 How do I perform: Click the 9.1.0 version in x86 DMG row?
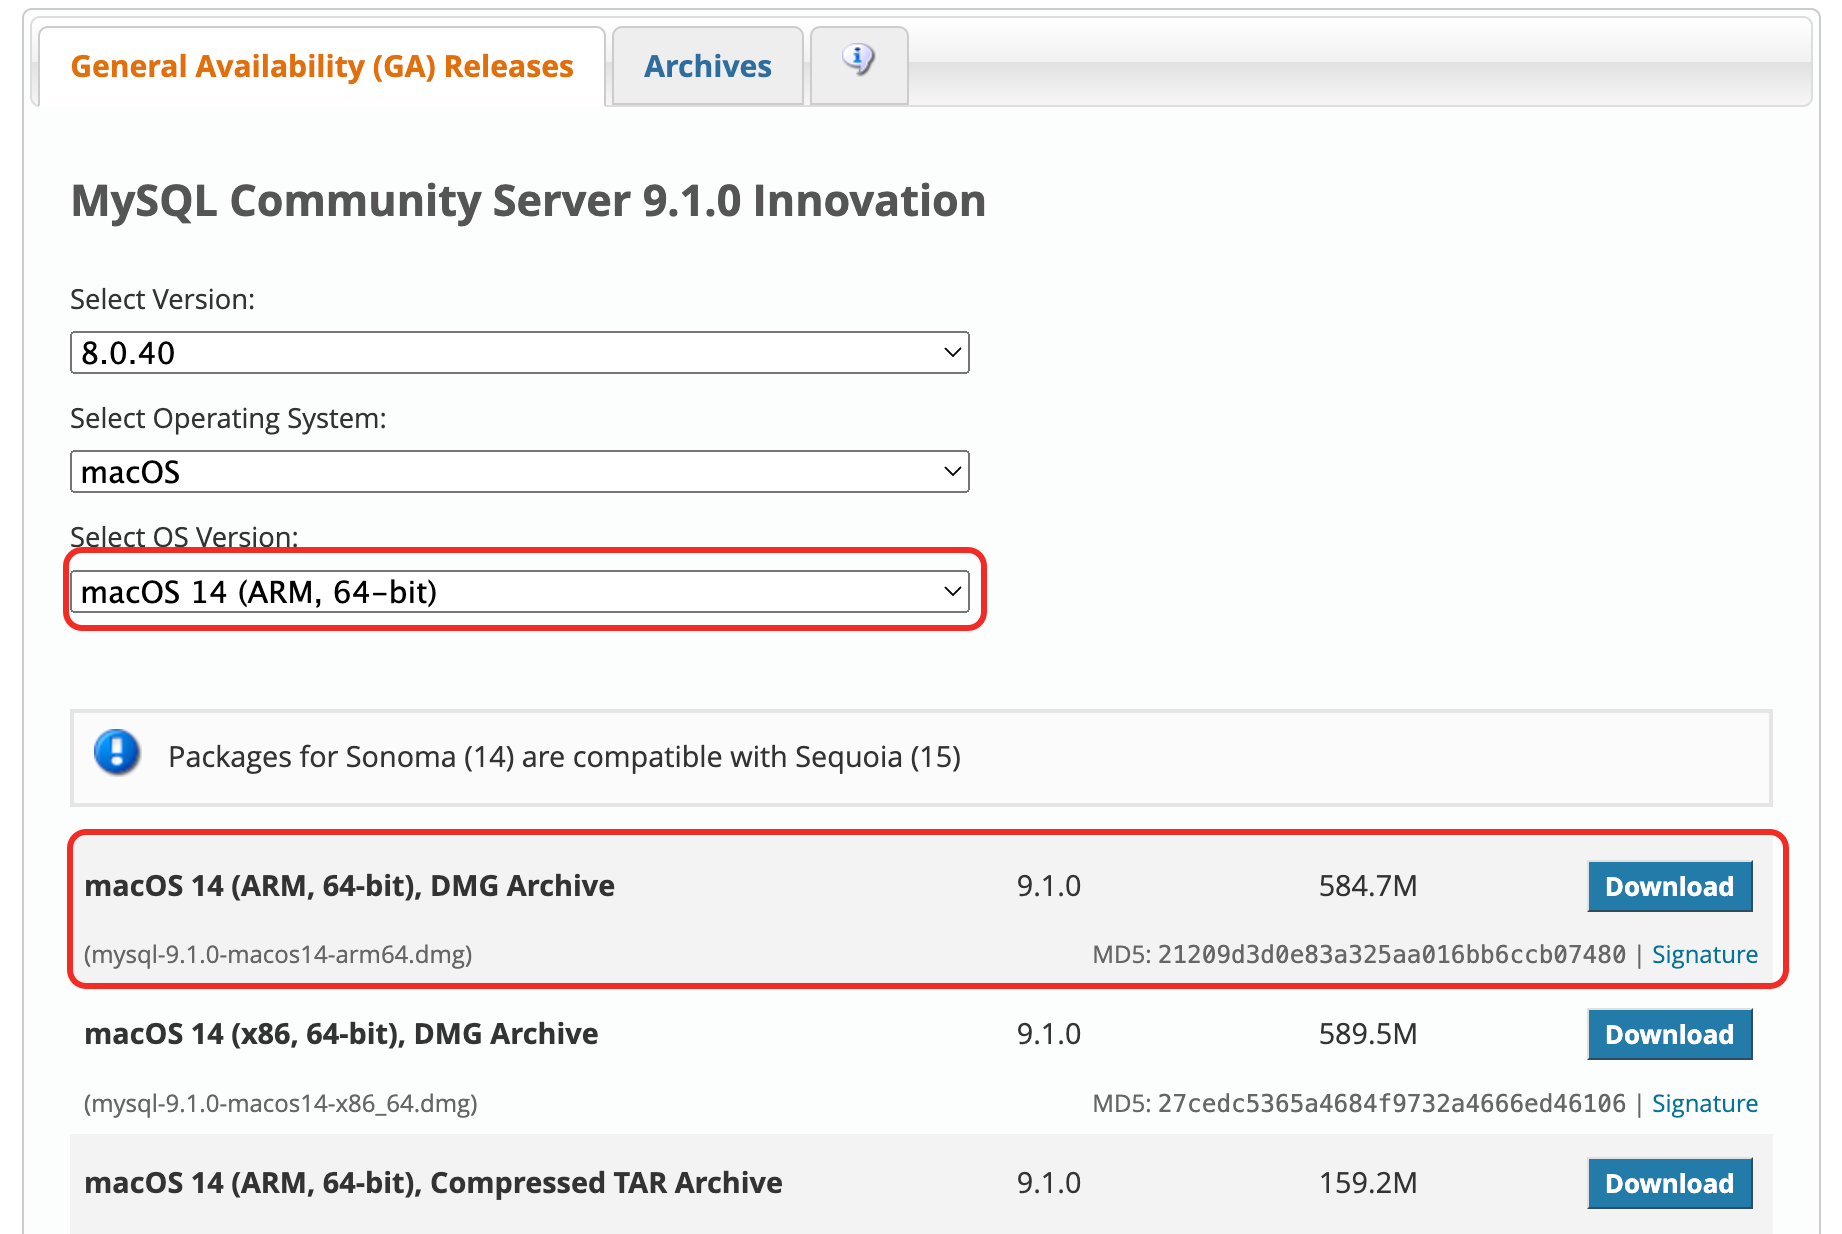point(1049,1034)
